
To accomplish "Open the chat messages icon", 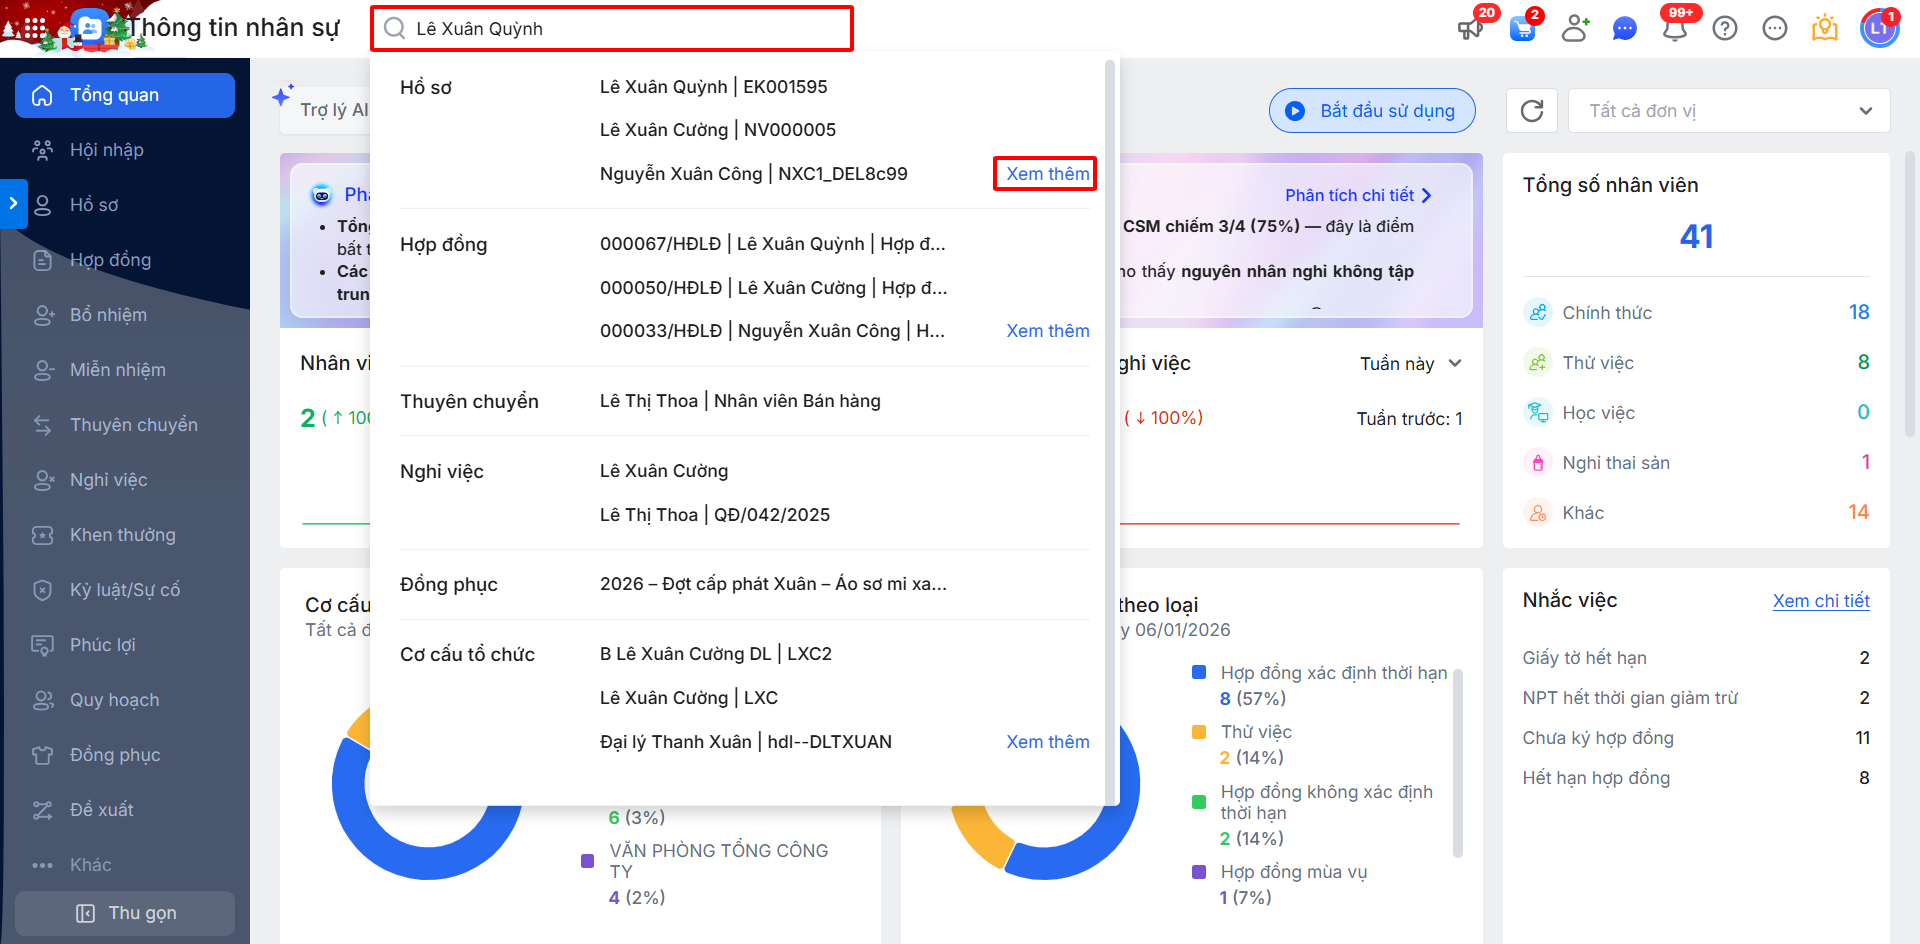I will point(1625,29).
